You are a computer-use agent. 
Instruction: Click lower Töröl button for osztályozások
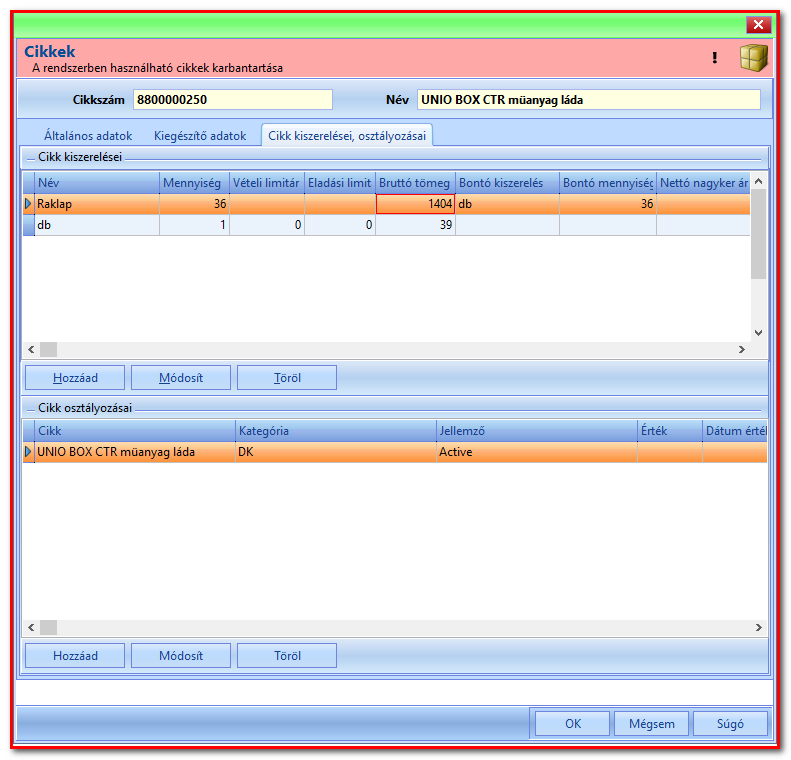click(x=287, y=656)
